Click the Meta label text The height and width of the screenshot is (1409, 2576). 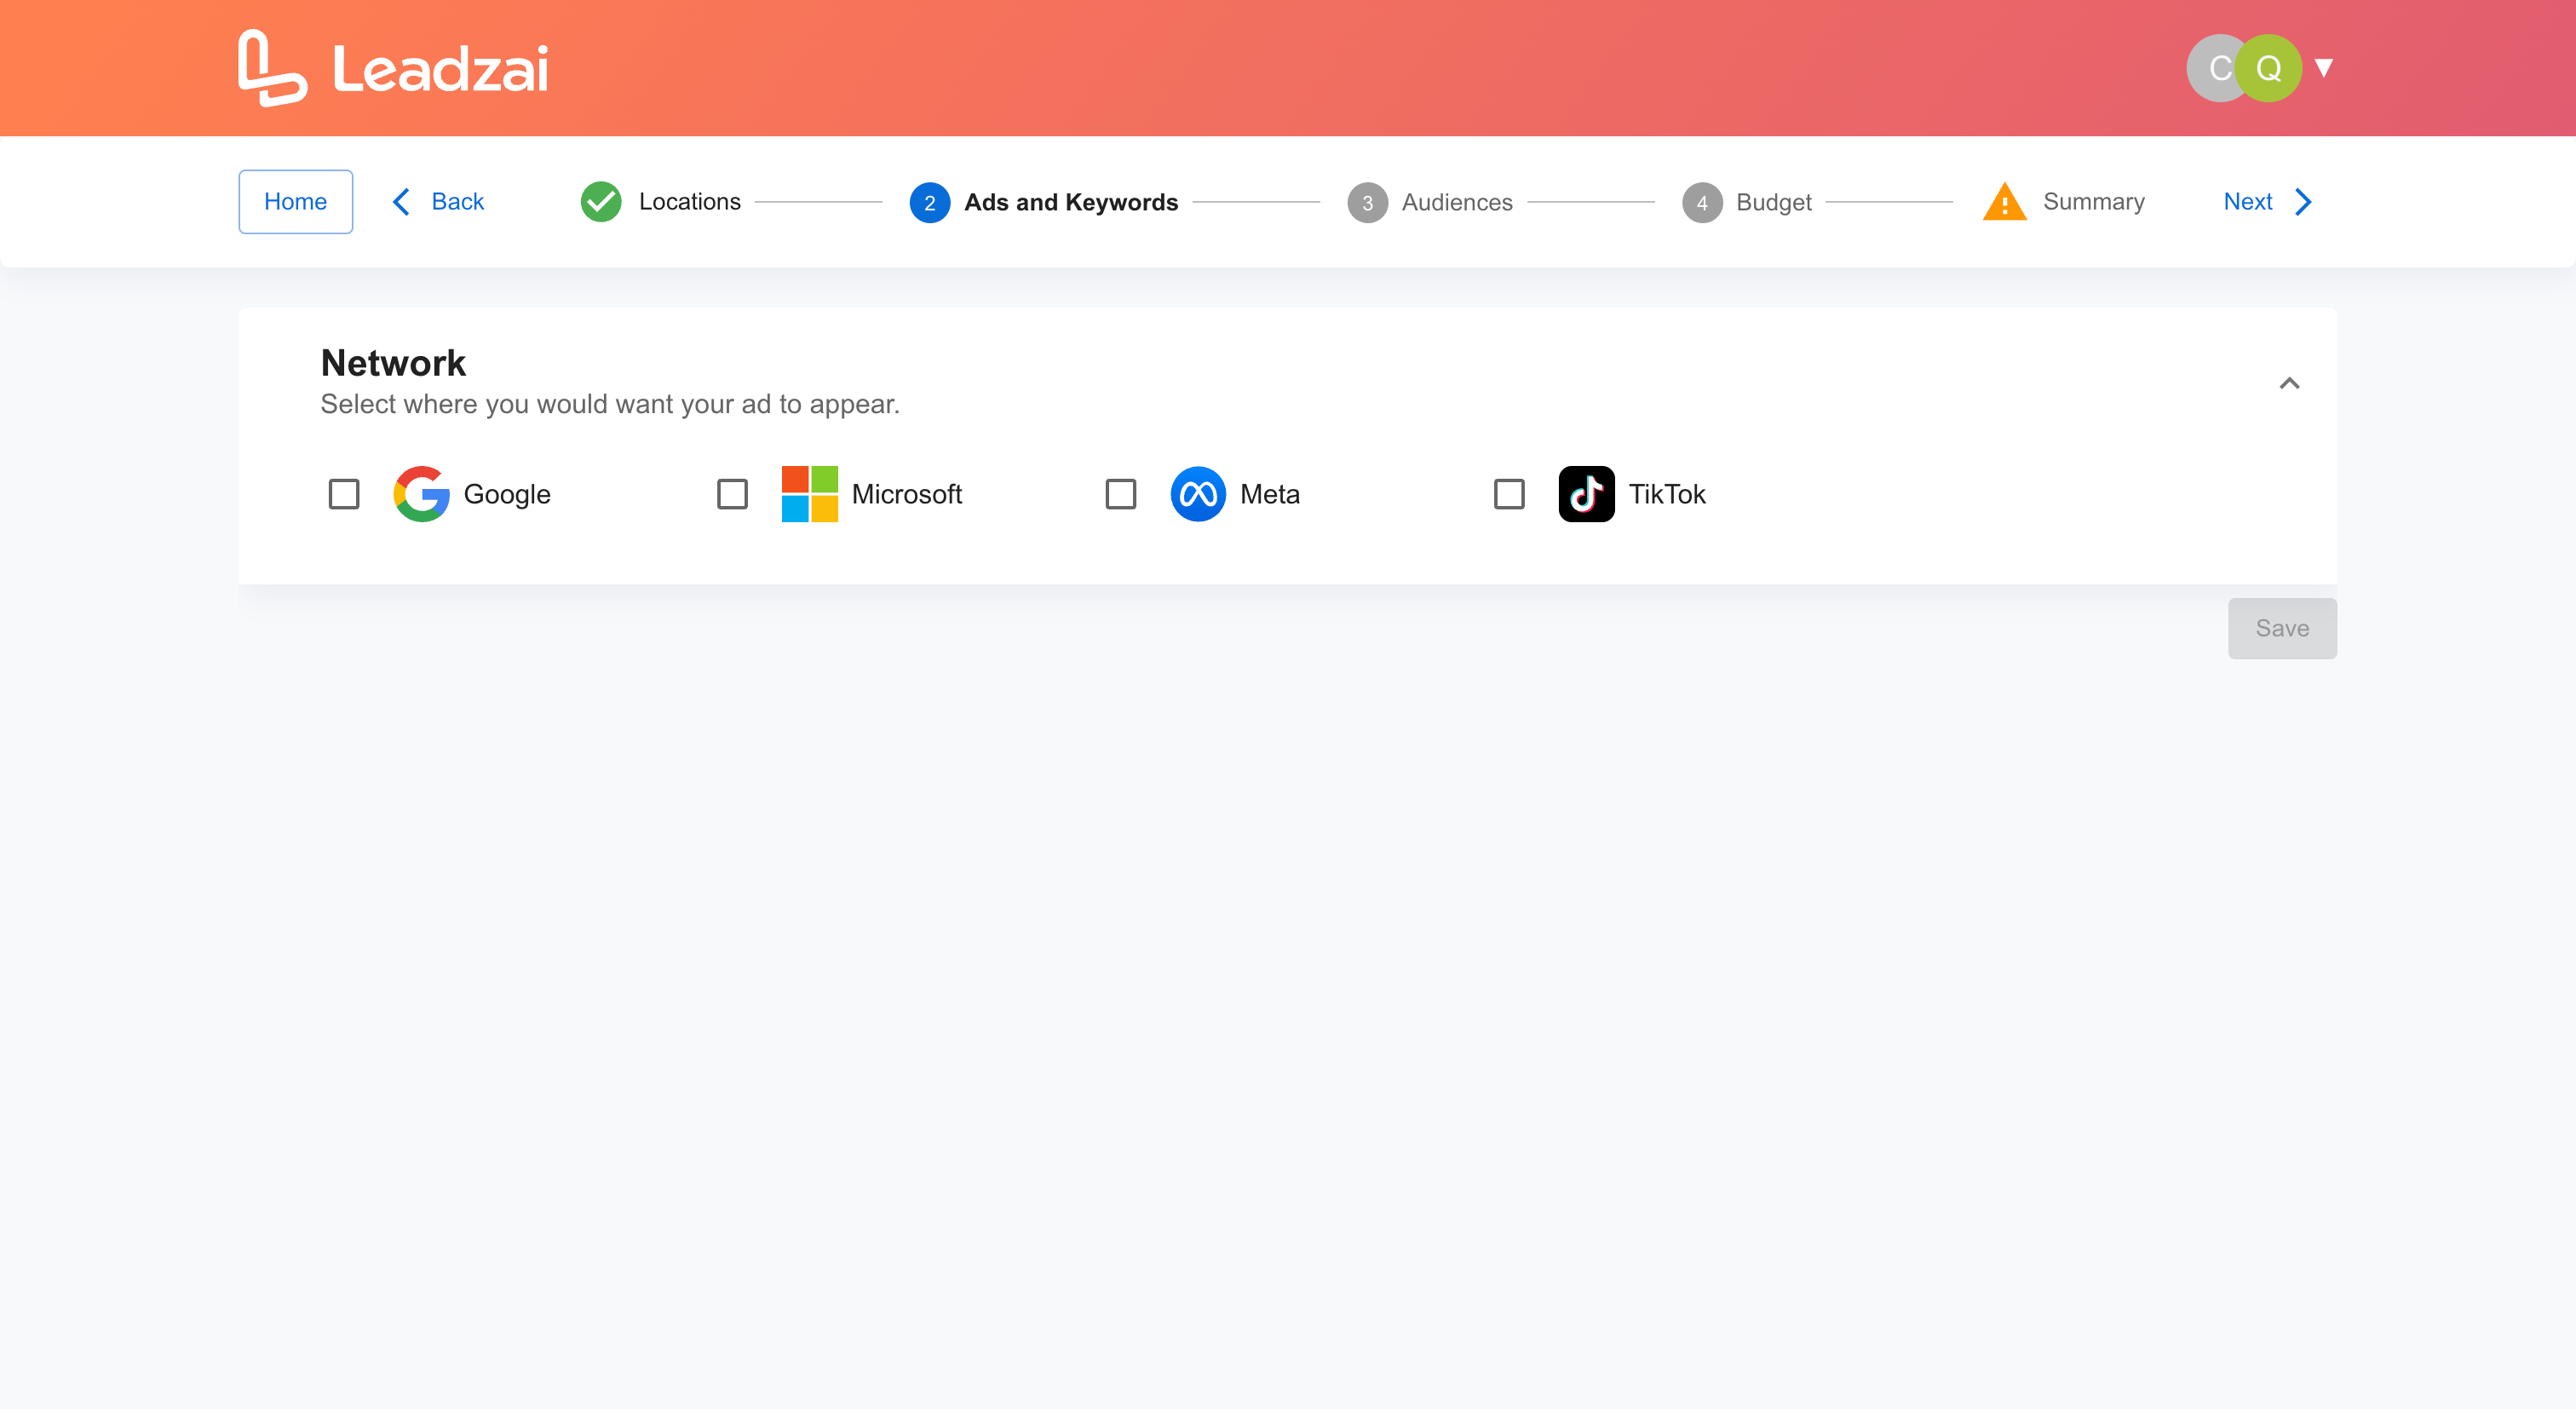[x=1270, y=494]
